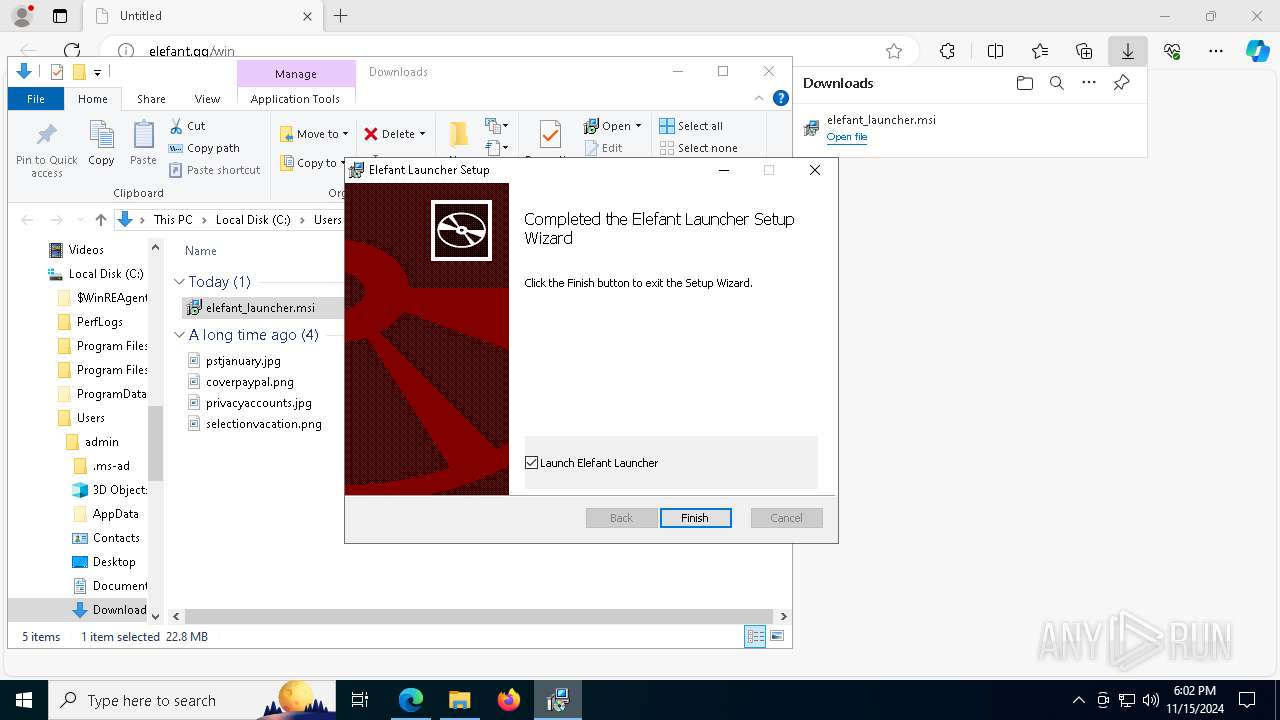Click the Up arrow in Explorer navigation
The height and width of the screenshot is (720, 1280).
point(100,220)
